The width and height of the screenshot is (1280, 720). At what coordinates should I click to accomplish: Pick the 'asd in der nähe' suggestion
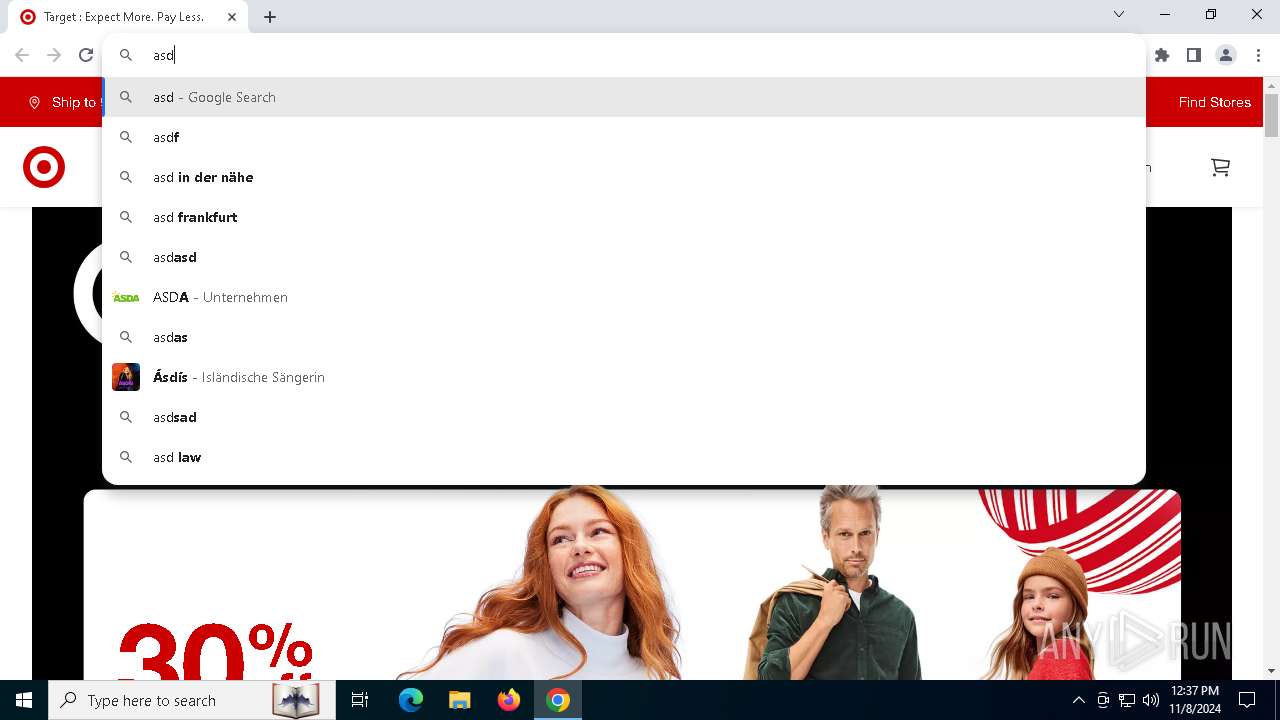click(x=624, y=177)
